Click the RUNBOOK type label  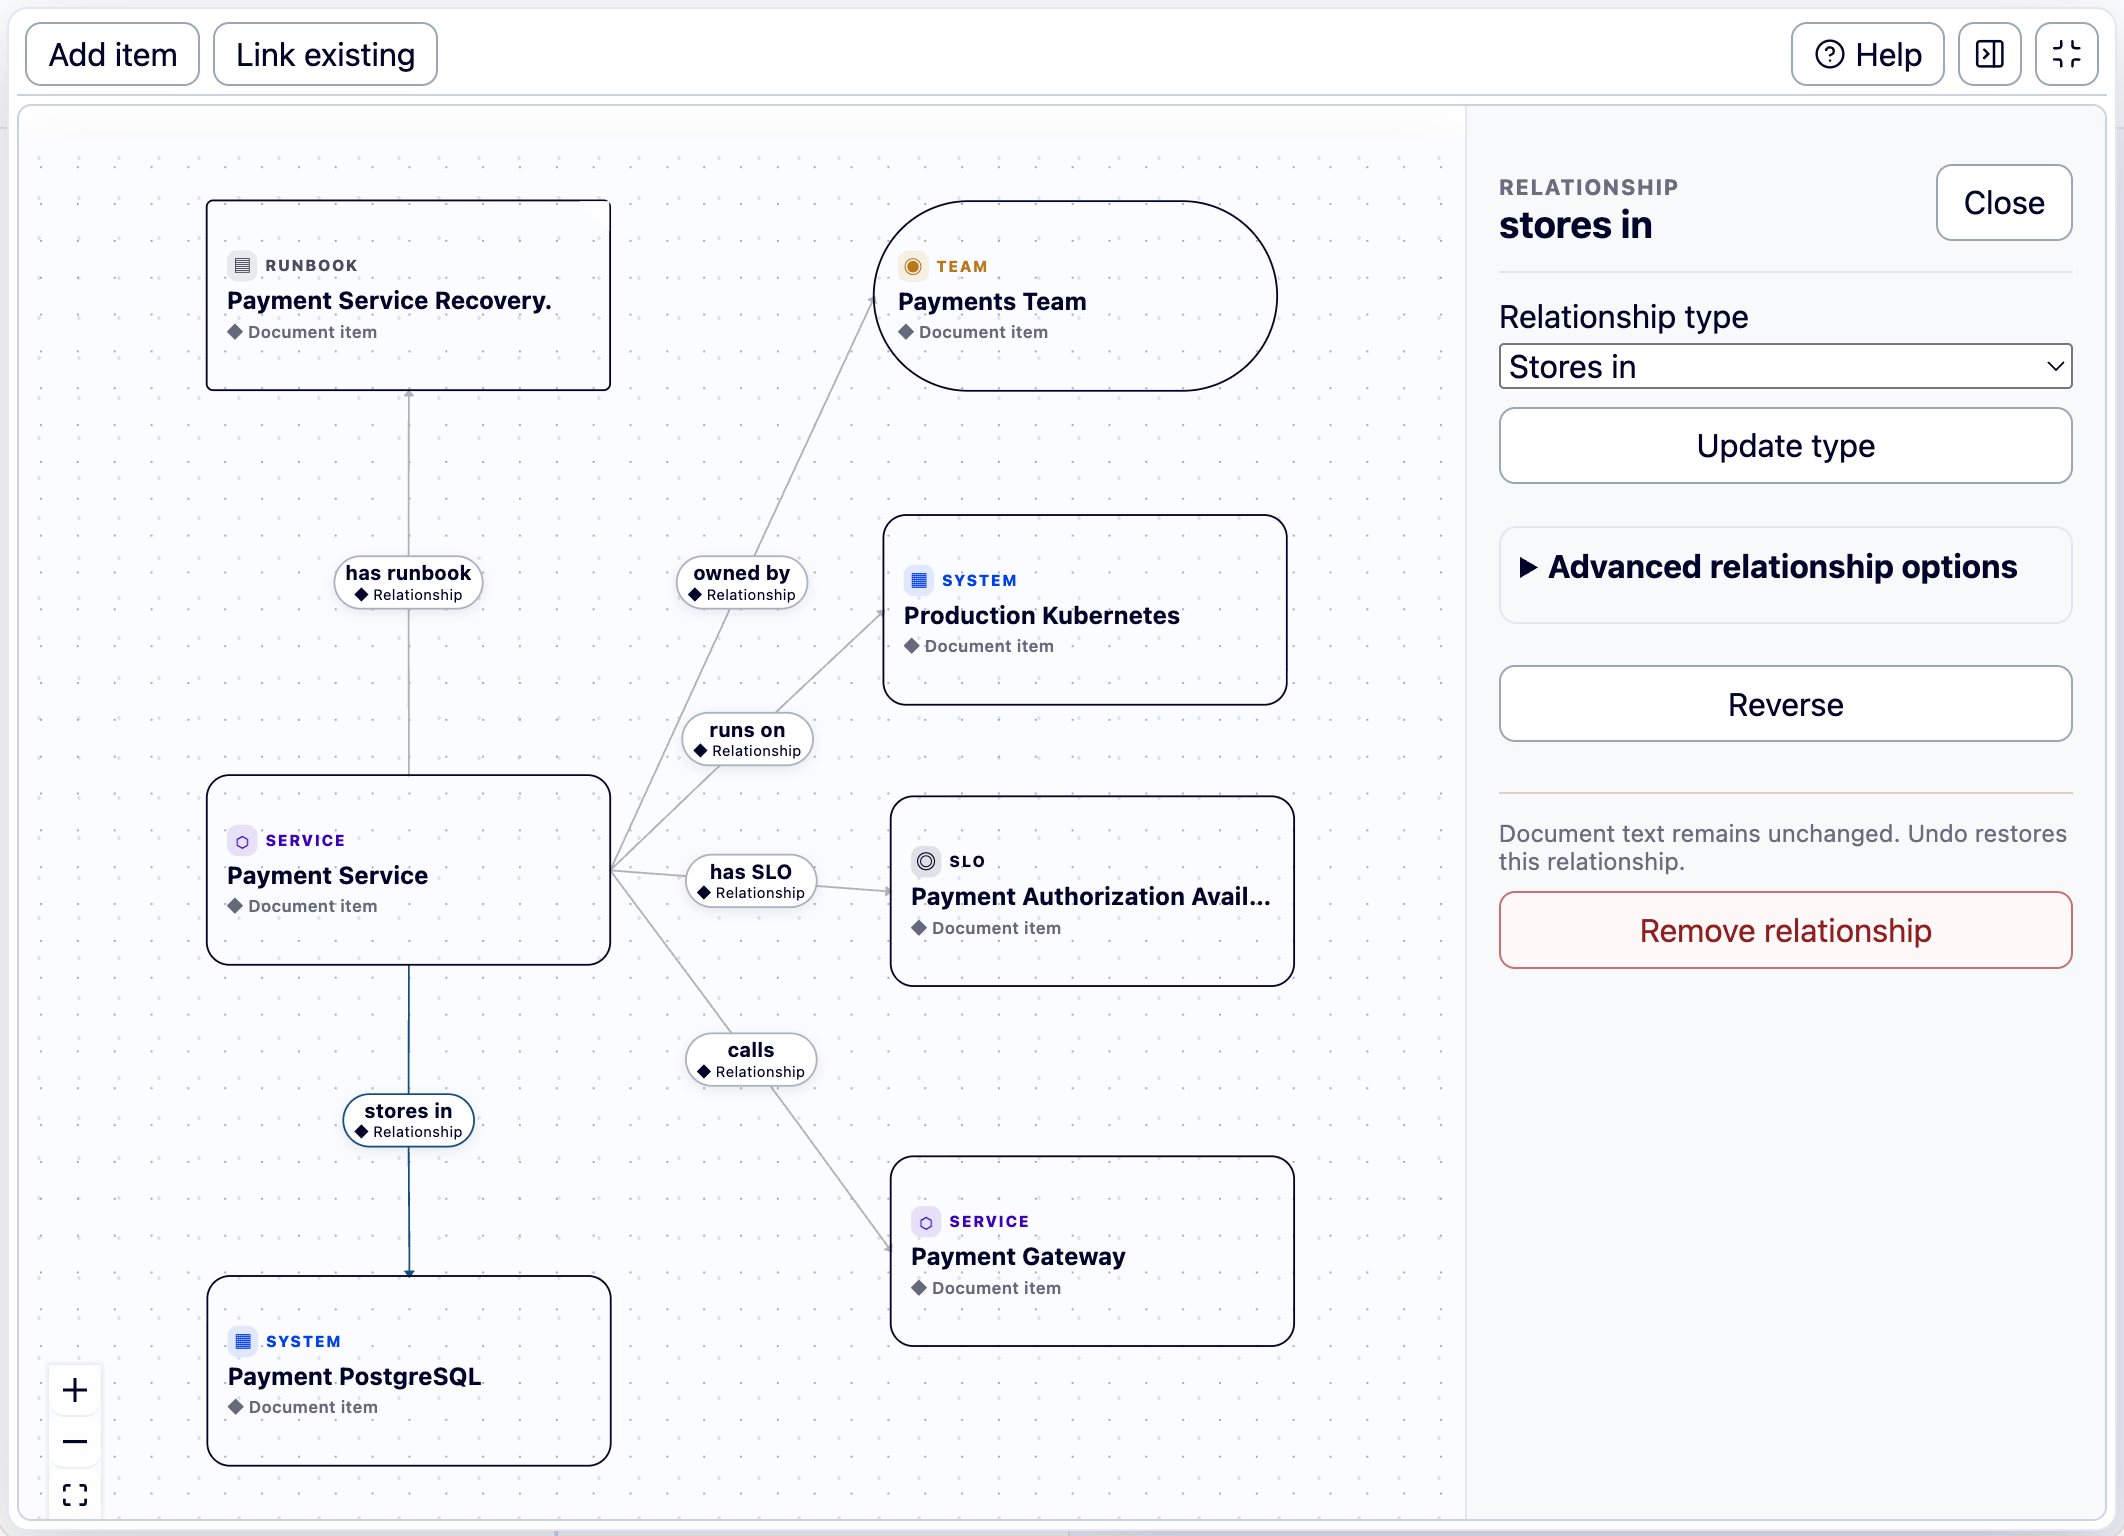(311, 265)
